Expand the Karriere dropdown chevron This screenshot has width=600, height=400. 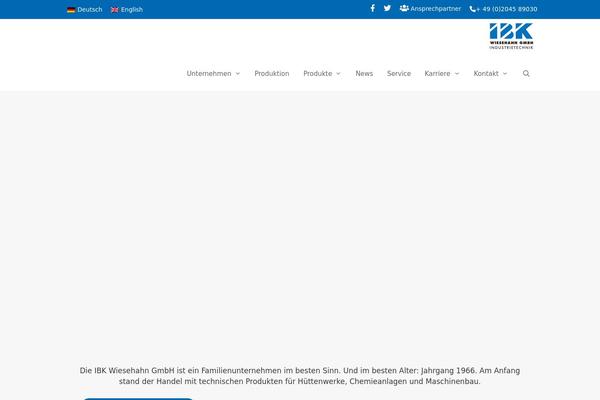click(457, 73)
